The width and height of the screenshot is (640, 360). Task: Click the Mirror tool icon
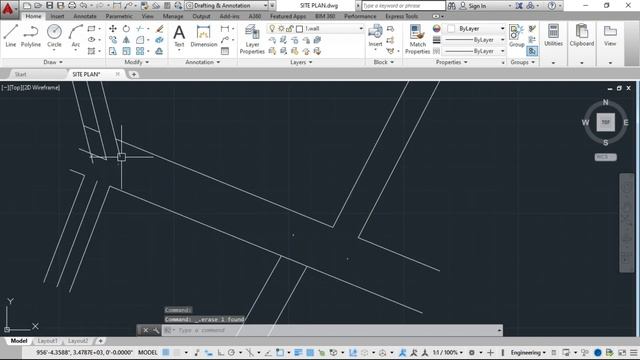tap(127, 40)
